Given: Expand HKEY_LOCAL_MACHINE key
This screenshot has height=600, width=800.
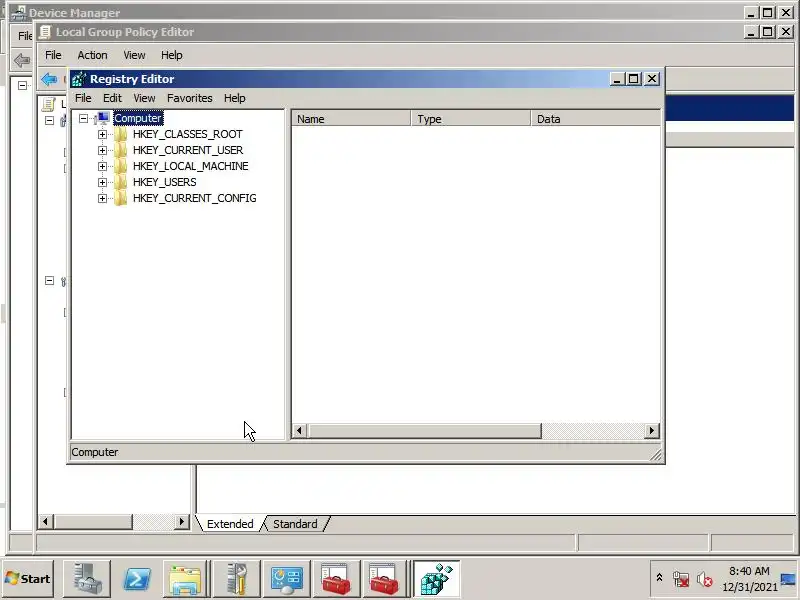Looking at the screenshot, I should (102, 166).
